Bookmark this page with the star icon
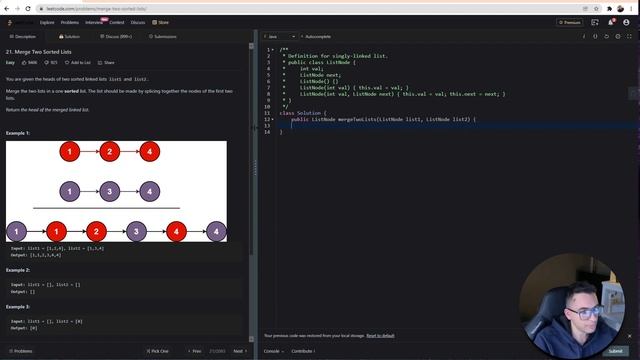640x360 pixels. tap(596, 9)
